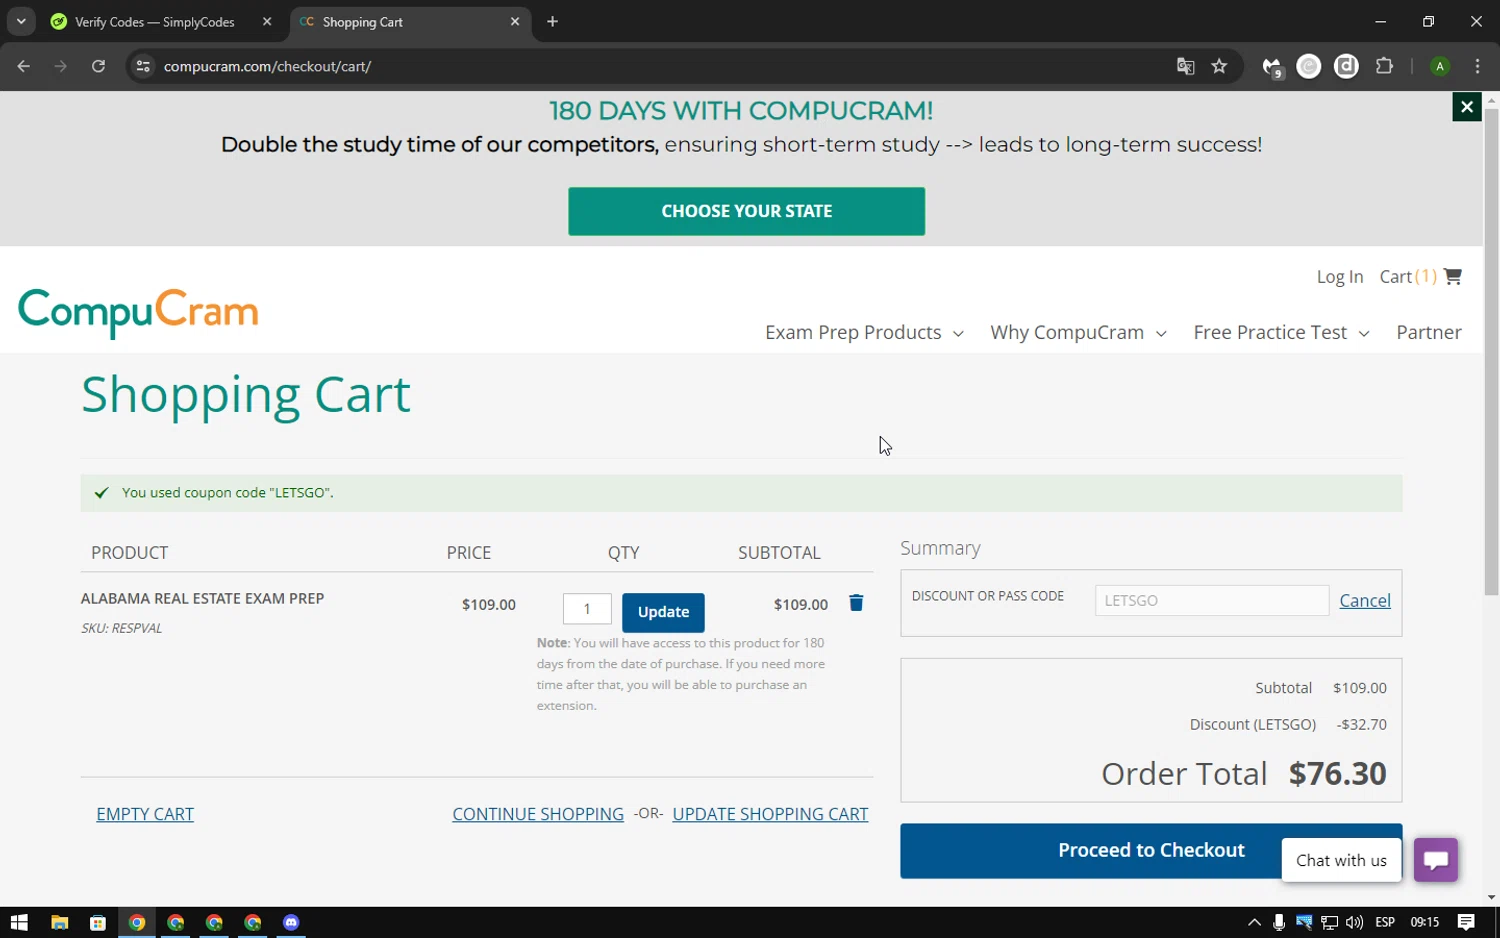Click the 'Shopping Cart' page heading
The height and width of the screenshot is (938, 1500).
[x=246, y=395]
